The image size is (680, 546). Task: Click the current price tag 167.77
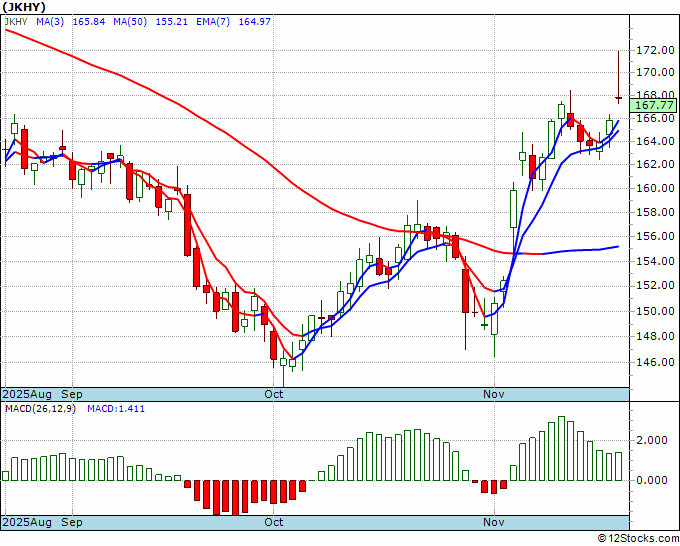tap(654, 105)
